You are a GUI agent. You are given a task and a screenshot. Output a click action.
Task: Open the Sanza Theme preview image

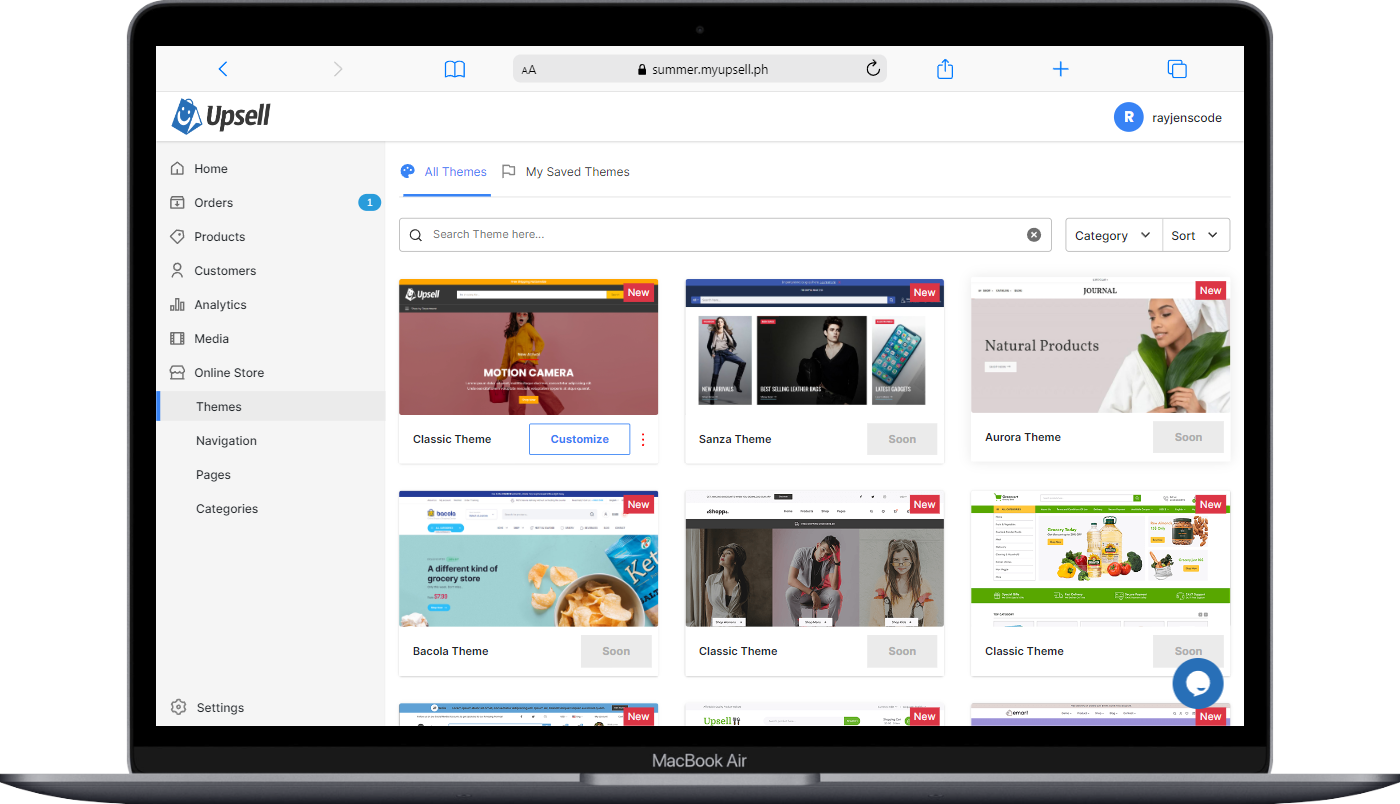point(814,347)
